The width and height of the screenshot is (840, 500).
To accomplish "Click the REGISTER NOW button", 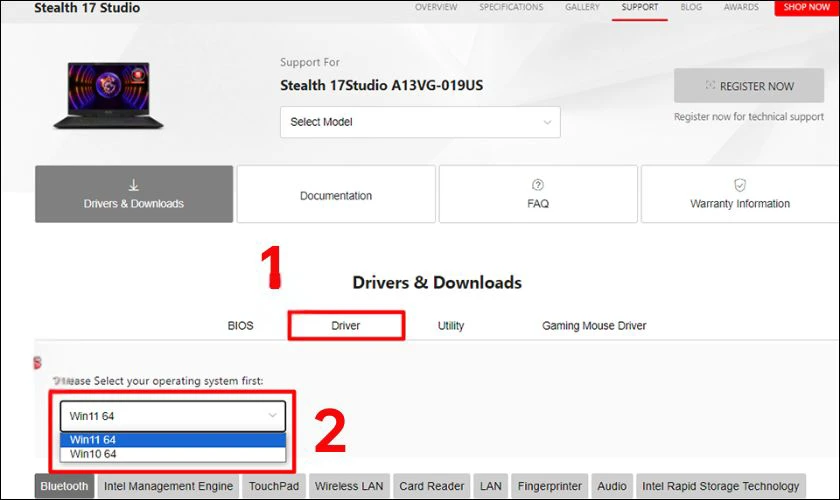I will click(x=749, y=86).
